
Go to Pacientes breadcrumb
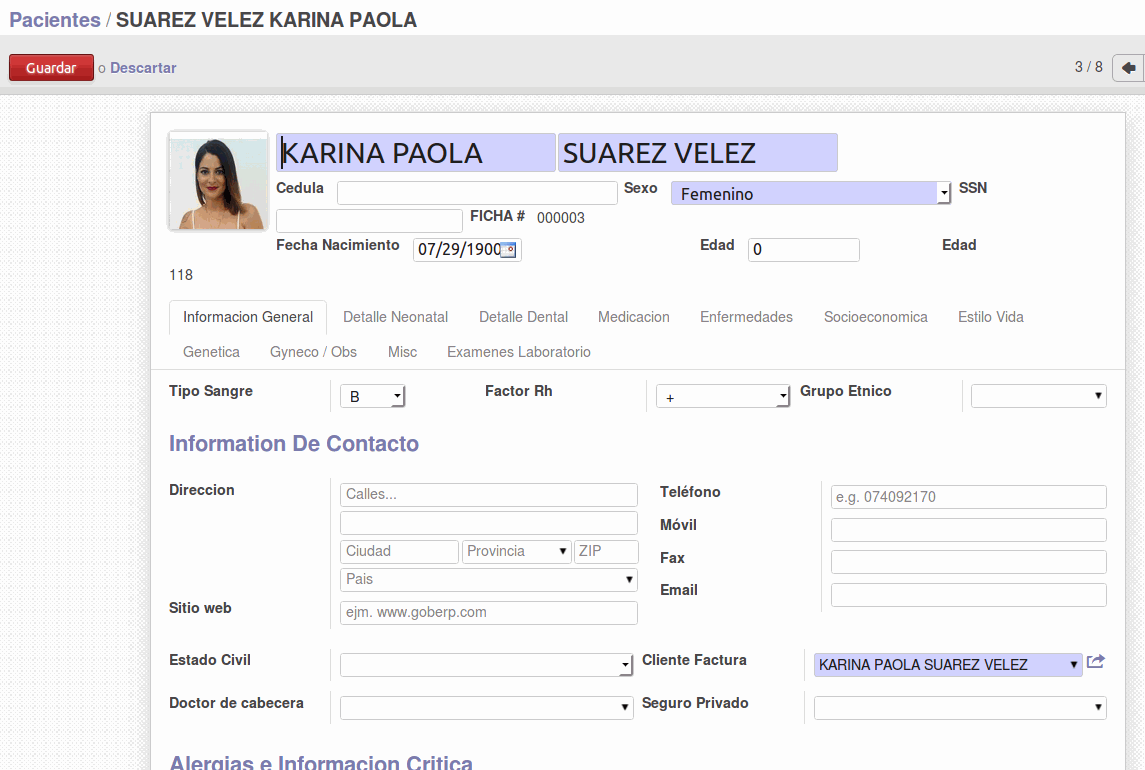(x=55, y=20)
